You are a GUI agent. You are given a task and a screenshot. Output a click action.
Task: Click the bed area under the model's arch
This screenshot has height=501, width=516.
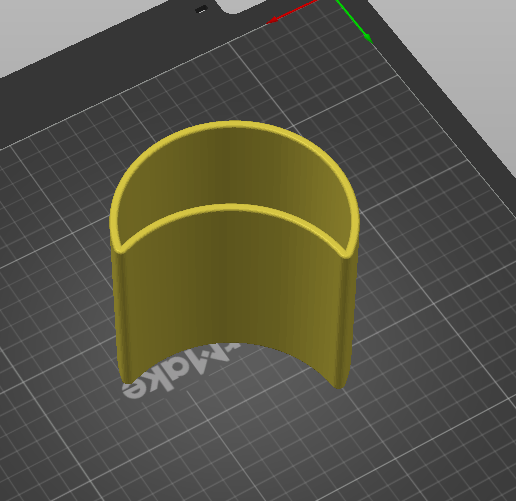click(233, 360)
